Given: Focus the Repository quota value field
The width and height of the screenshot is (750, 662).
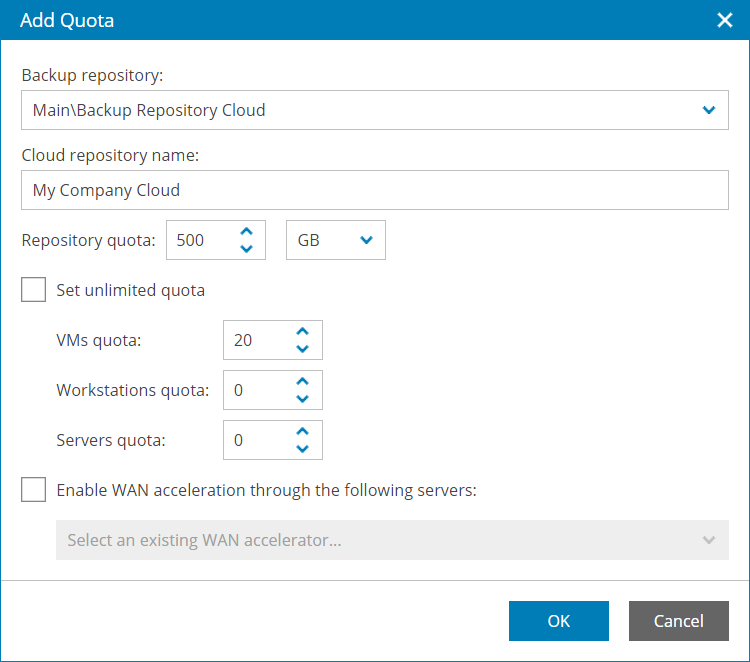Looking at the screenshot, I should pyautogui.click(x=198, y=240).
